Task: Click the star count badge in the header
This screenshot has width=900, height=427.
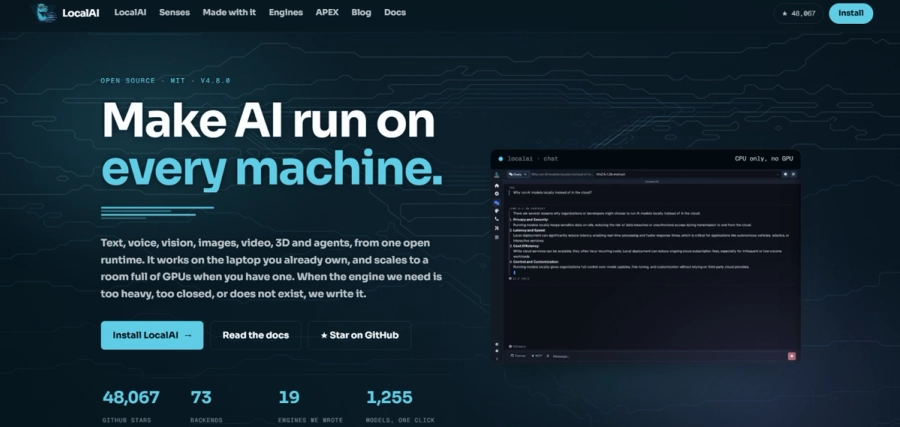Action: (798, 13)
